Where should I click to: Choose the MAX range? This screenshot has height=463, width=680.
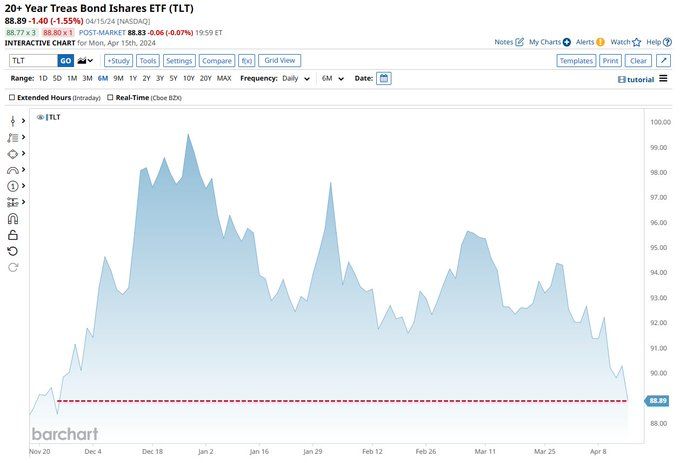click(224, 78)
